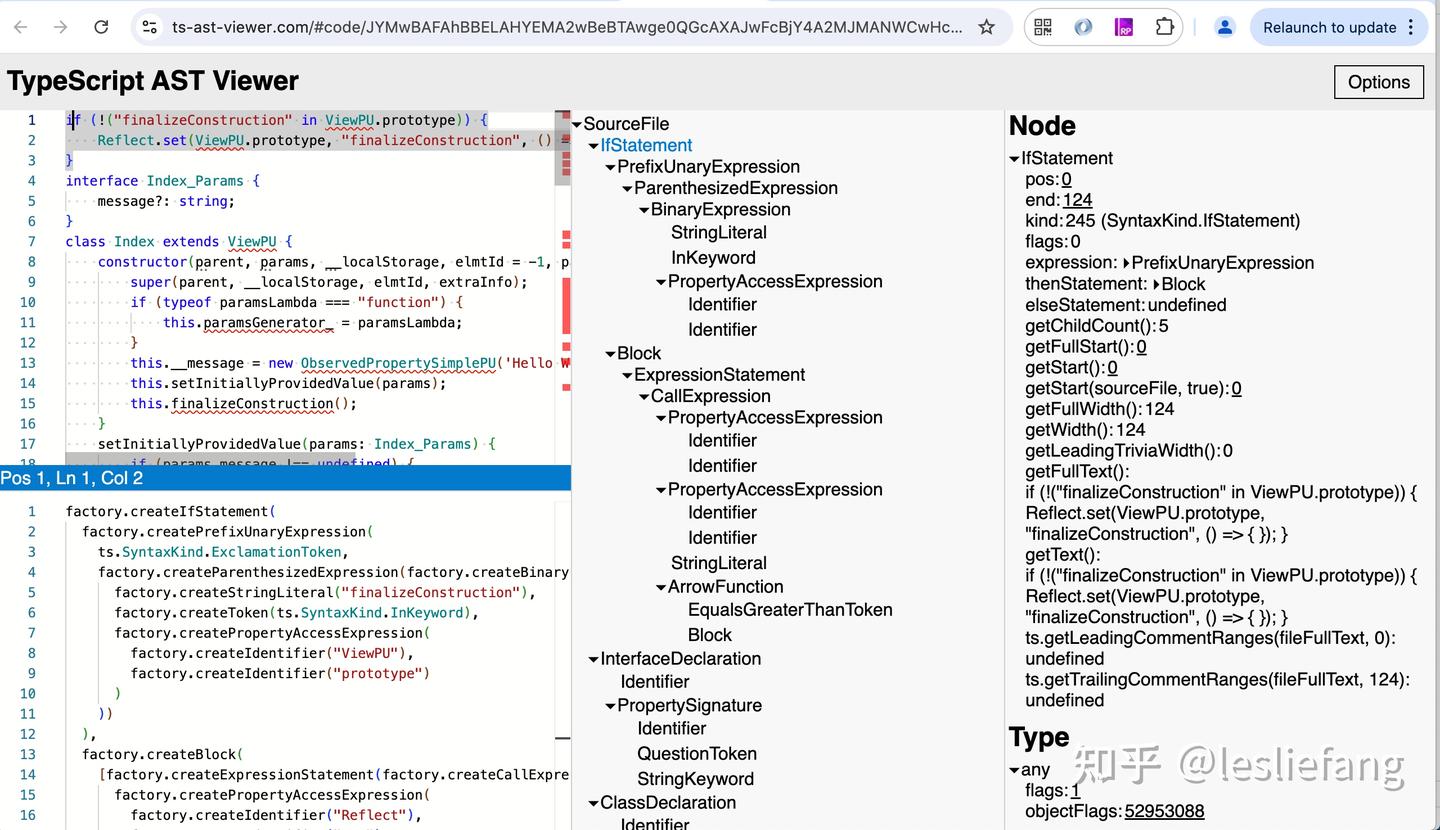Select the StringLiteral under BinaryExpression

click(x=719, y=232)
